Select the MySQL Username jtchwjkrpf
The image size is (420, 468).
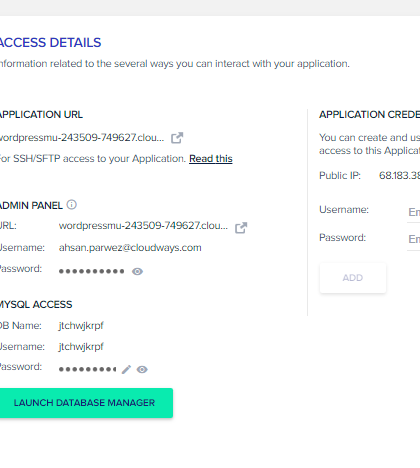click(81, 347)
